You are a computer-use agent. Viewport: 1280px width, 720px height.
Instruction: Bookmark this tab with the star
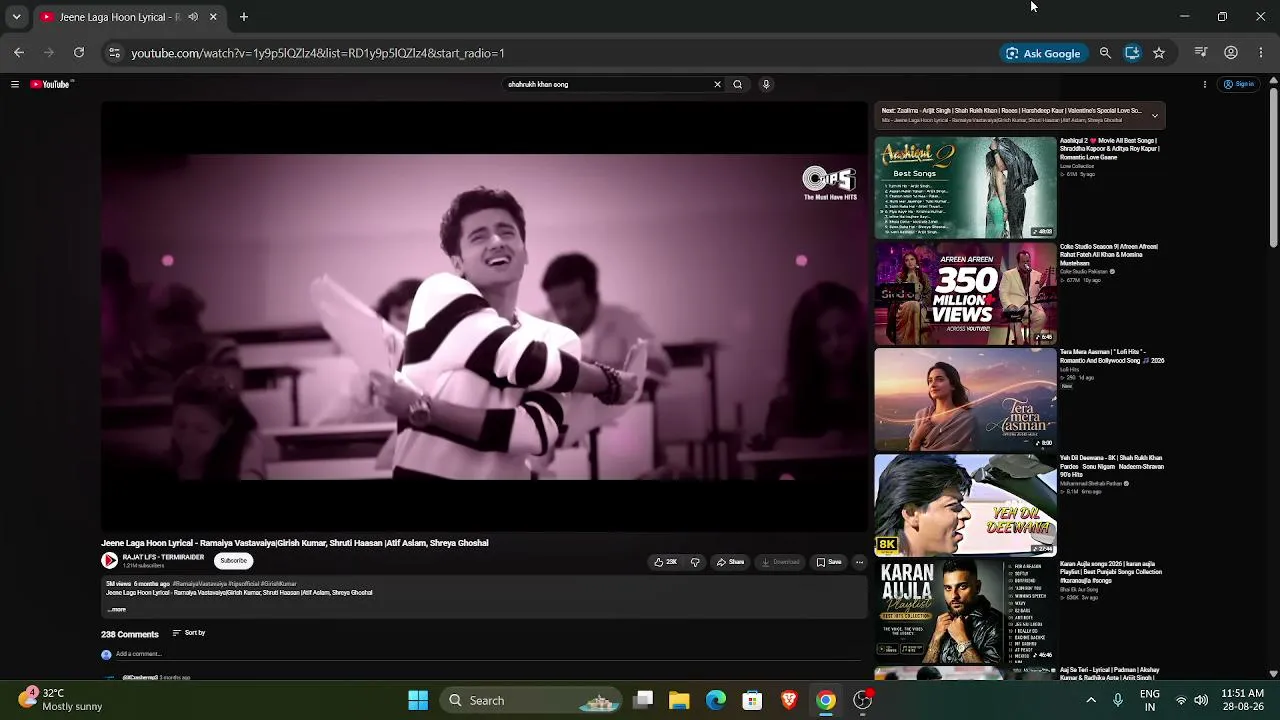1159,53
